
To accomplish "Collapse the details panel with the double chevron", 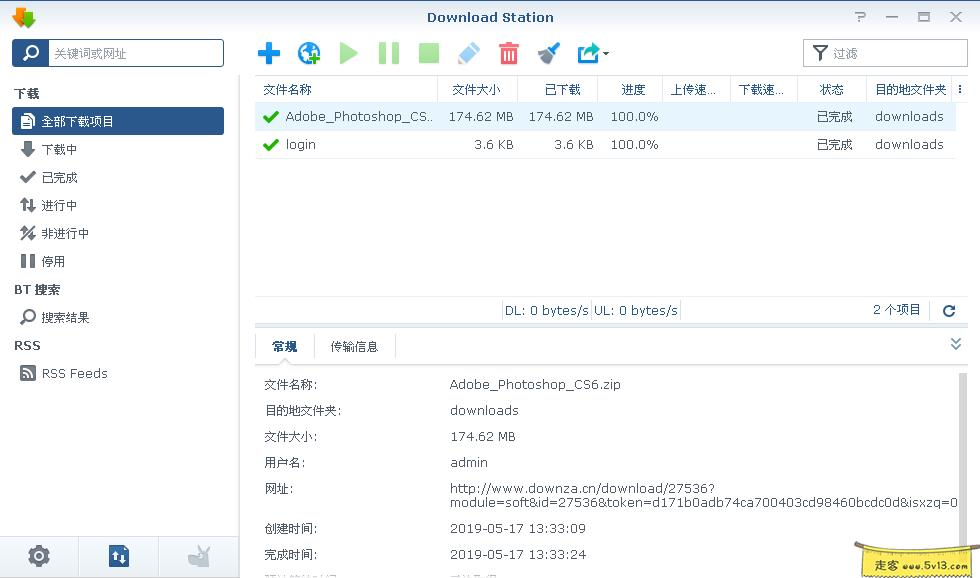I will pyautogui.click(x=955, y=343).
